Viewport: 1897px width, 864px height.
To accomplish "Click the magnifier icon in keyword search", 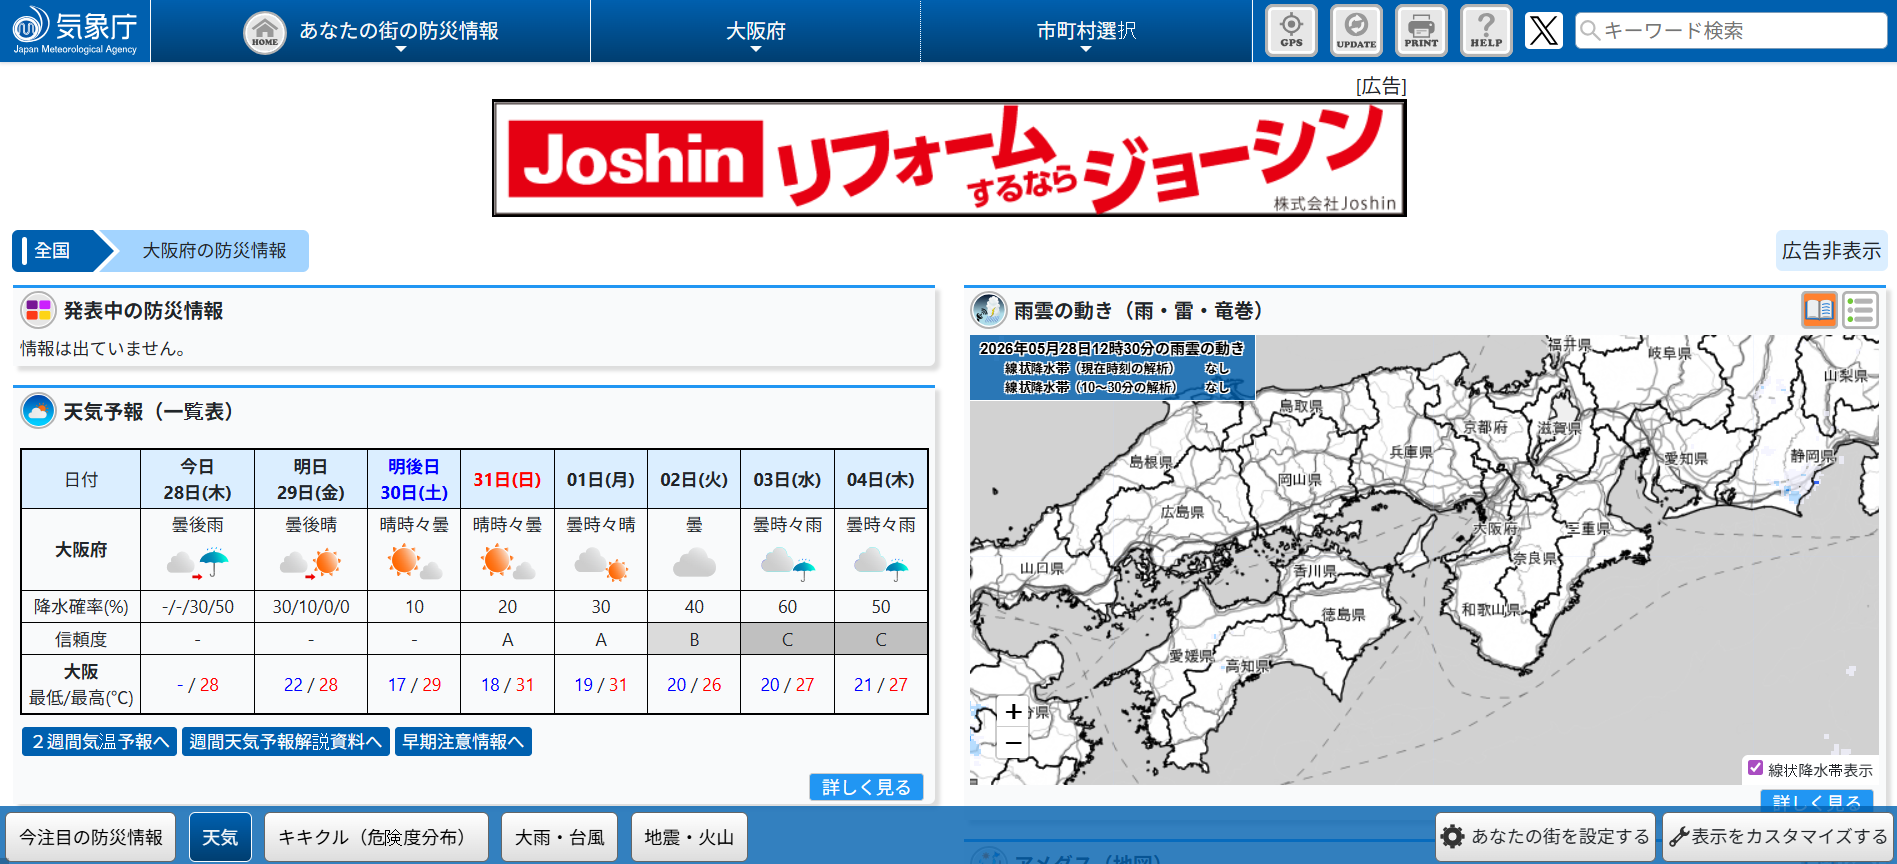I will coord(1590,30).
